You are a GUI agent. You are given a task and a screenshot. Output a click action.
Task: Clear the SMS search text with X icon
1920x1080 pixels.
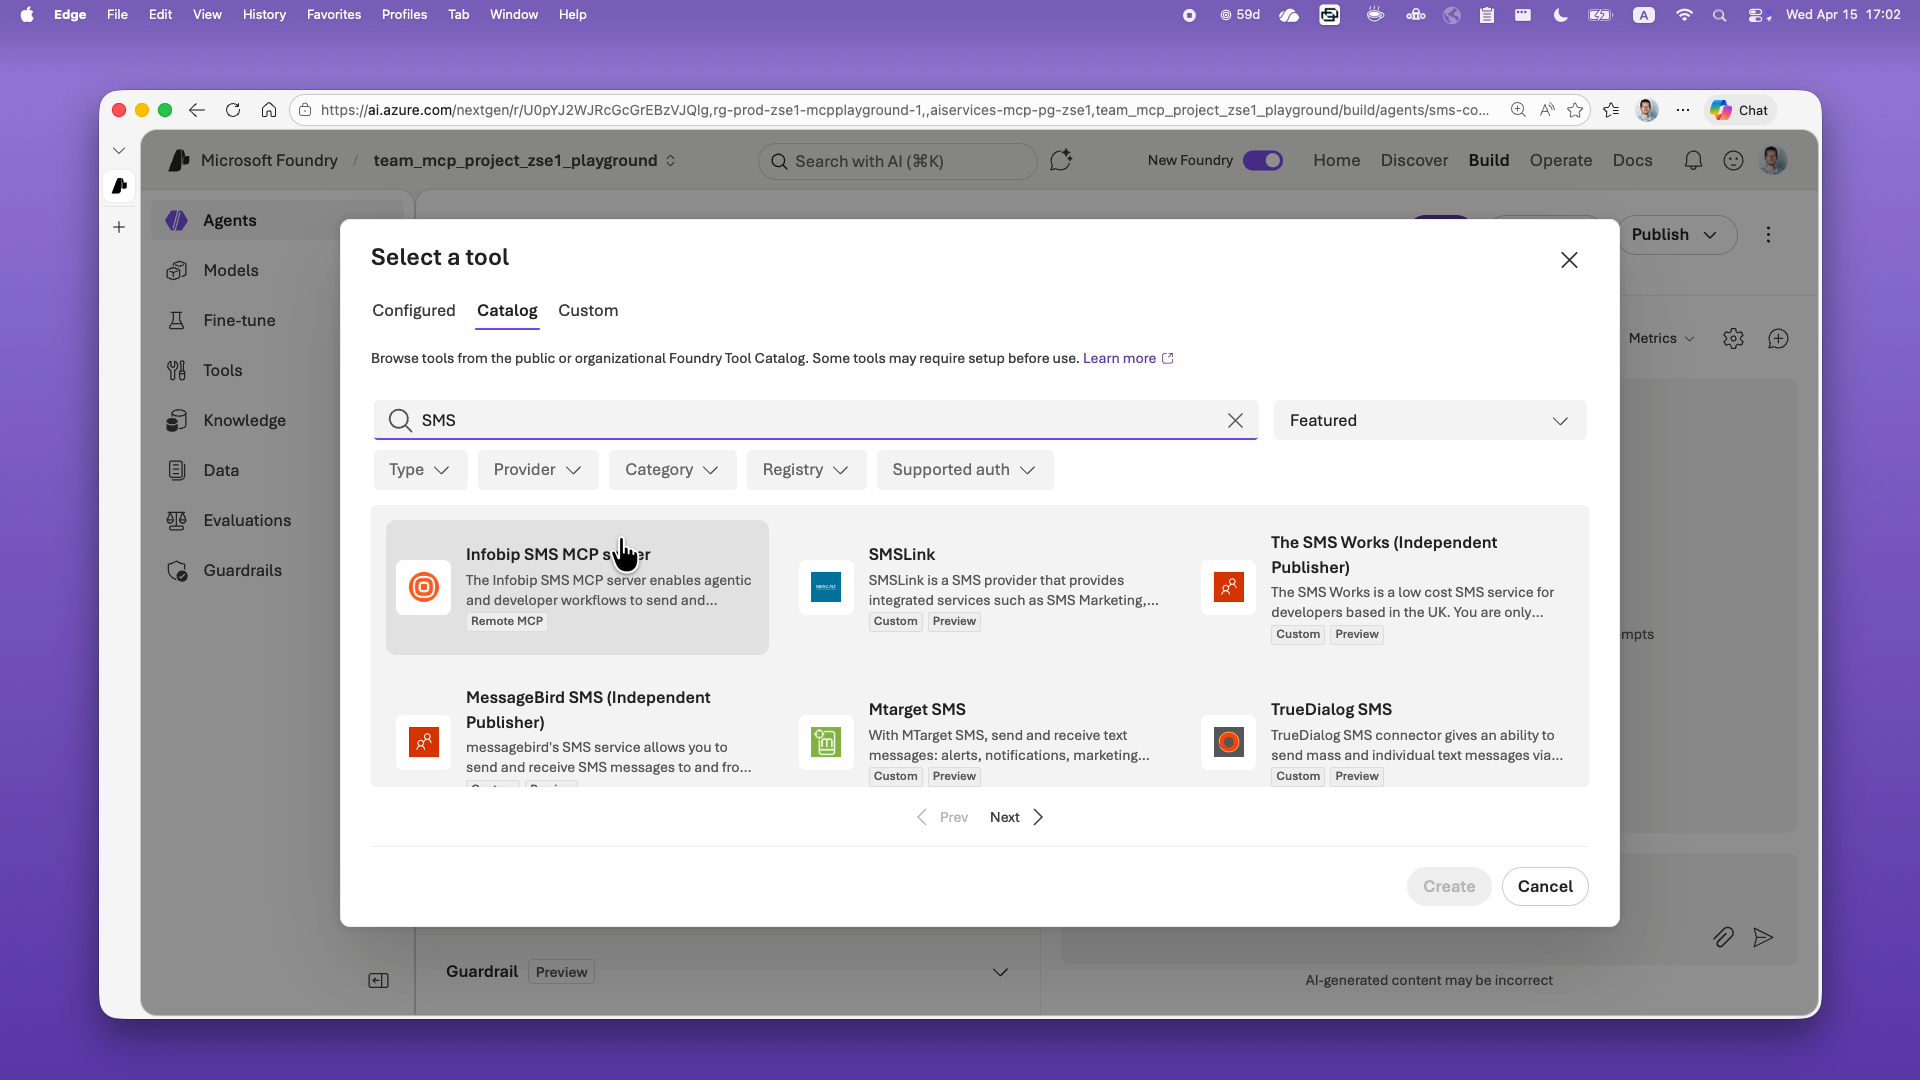[x=1235, y=421]
